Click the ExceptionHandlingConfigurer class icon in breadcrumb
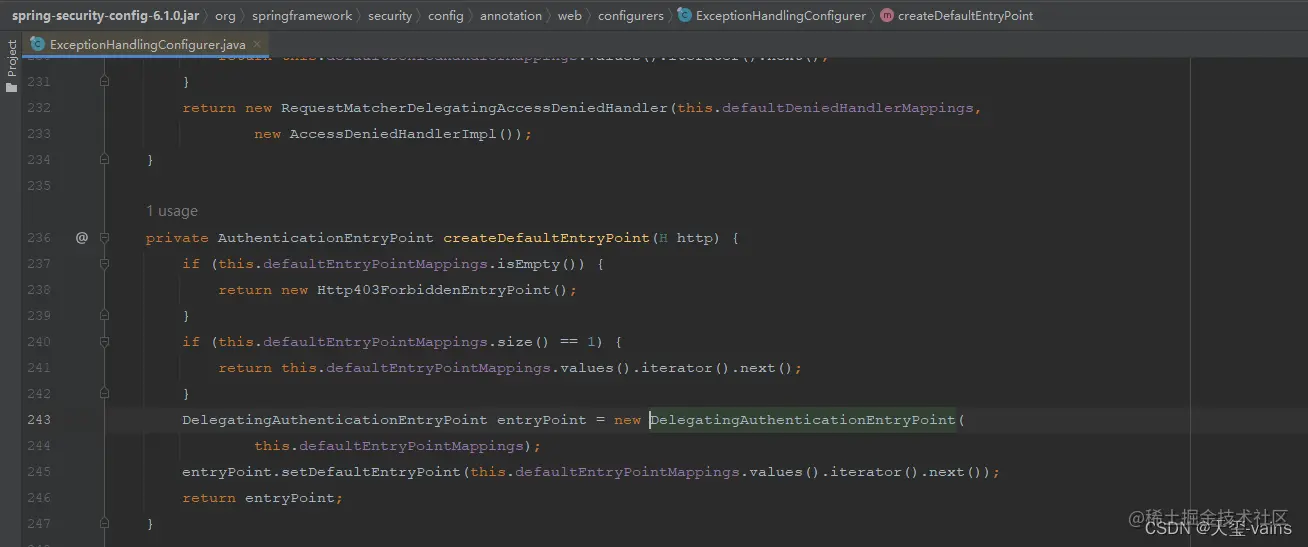Screen dimensions: 1308x547 [684, 16]
